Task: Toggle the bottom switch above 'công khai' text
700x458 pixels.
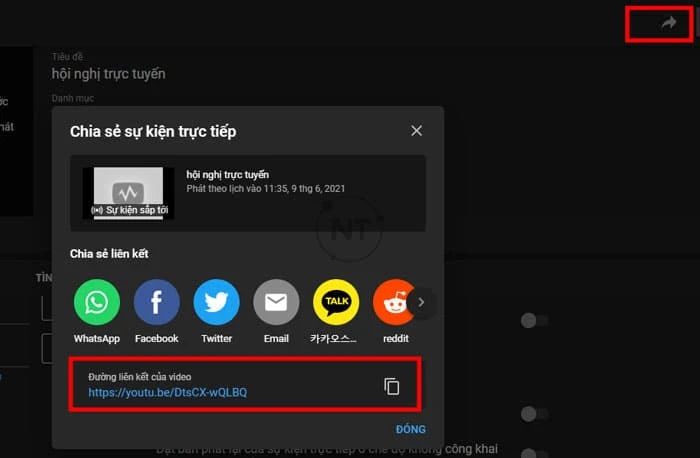Action: tap(534, 453)
